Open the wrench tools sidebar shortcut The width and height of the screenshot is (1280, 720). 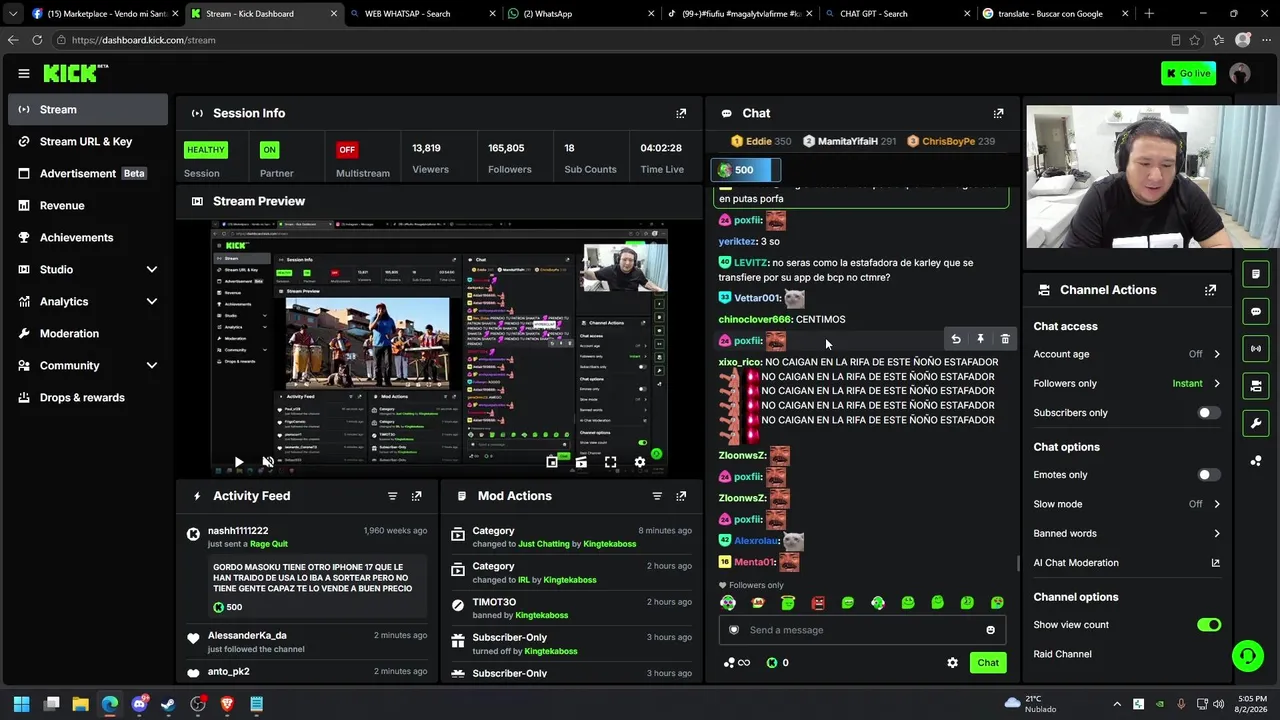pos(1256,423)
